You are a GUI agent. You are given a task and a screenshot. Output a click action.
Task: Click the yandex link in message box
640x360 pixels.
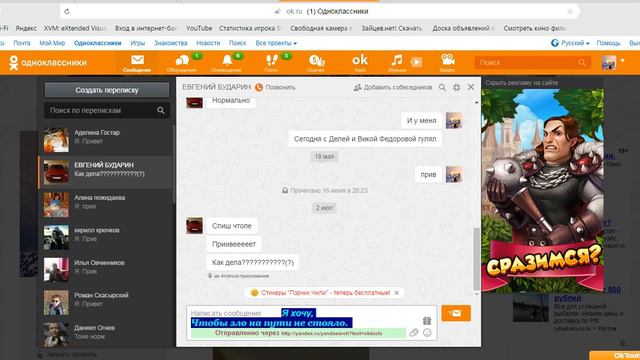click(331, 333)
